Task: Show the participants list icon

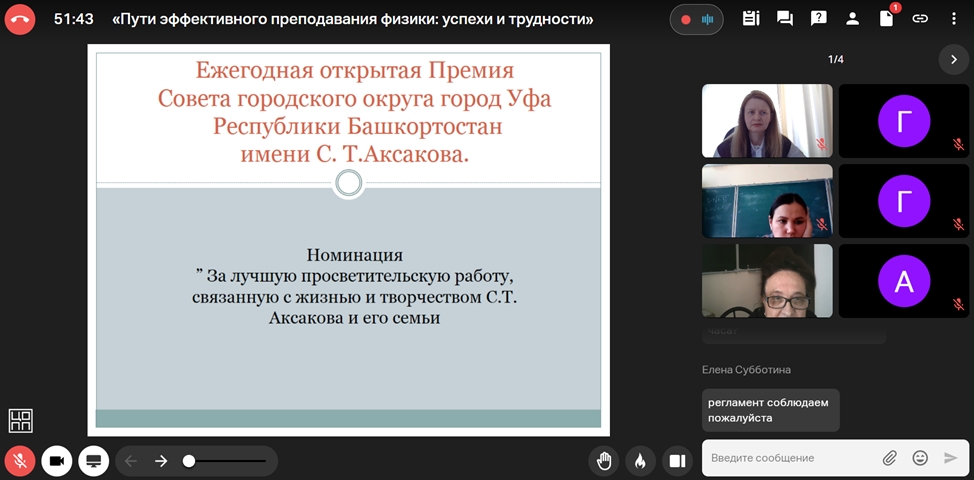Action: (852, 19)
